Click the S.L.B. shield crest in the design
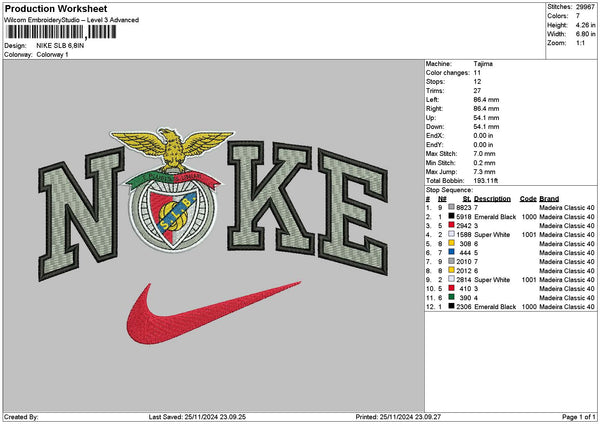The image size is (600, 424). click(173, 217)
